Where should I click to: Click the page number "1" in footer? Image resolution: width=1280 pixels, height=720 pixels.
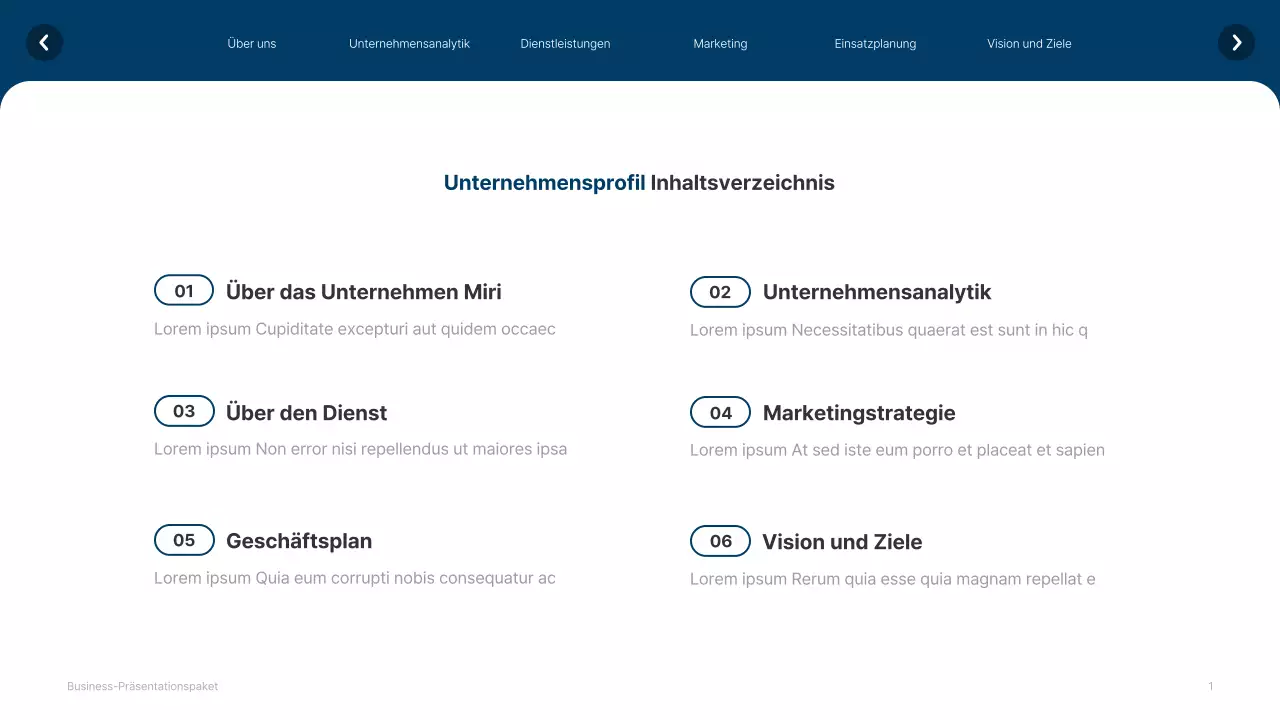[1210, 686]
